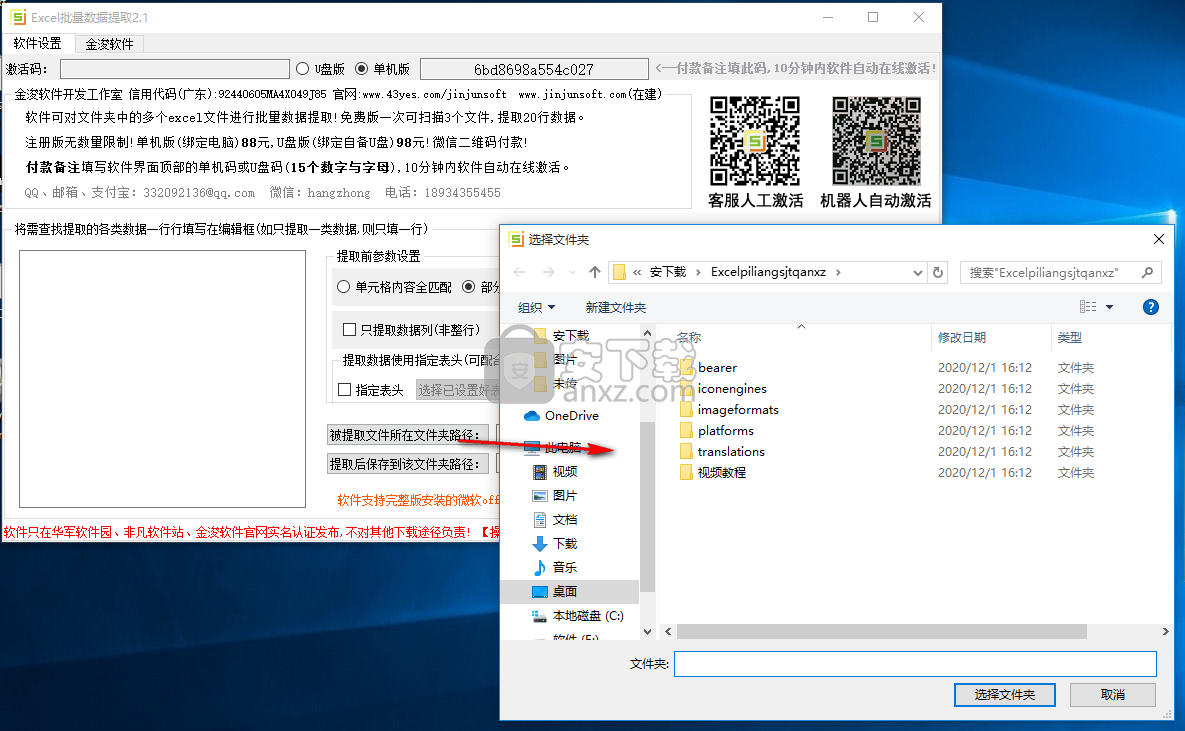1185x731 pixels.
Task: Expand the path chevron after Excelpiliangsjtqanxz
Action: pyautogui.click(x=838, y=272)
